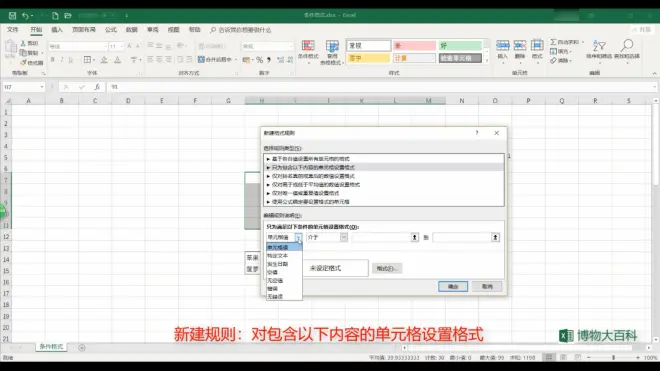Choose 空值 in the dropdown list

(x=284, y=272)
